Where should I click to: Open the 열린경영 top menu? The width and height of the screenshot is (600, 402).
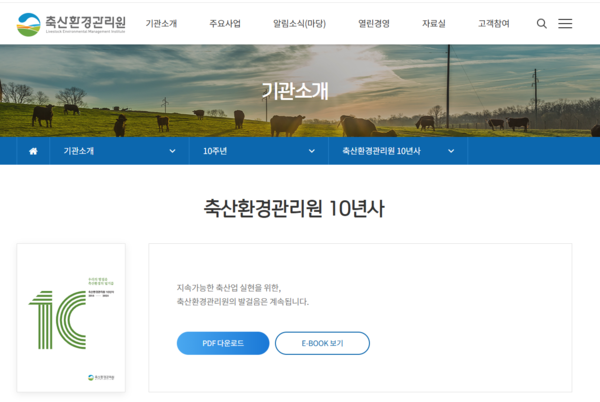(x=374, y=23)
